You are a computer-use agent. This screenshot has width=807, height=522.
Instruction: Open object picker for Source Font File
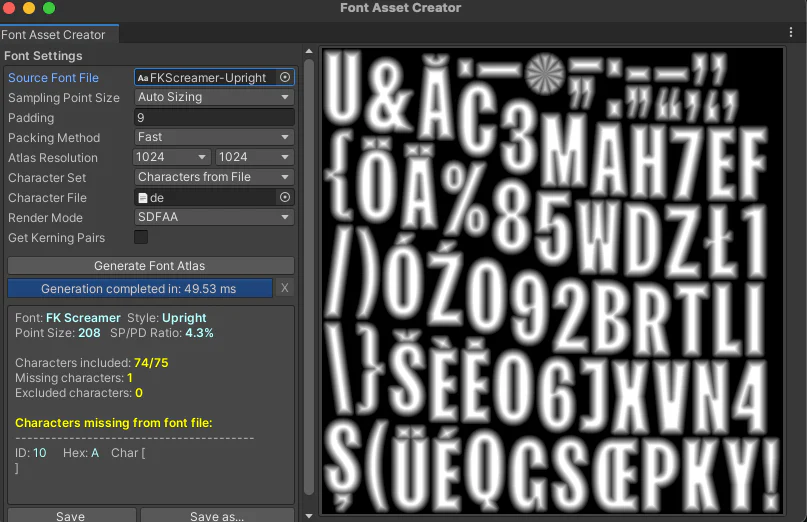(285, 77)
